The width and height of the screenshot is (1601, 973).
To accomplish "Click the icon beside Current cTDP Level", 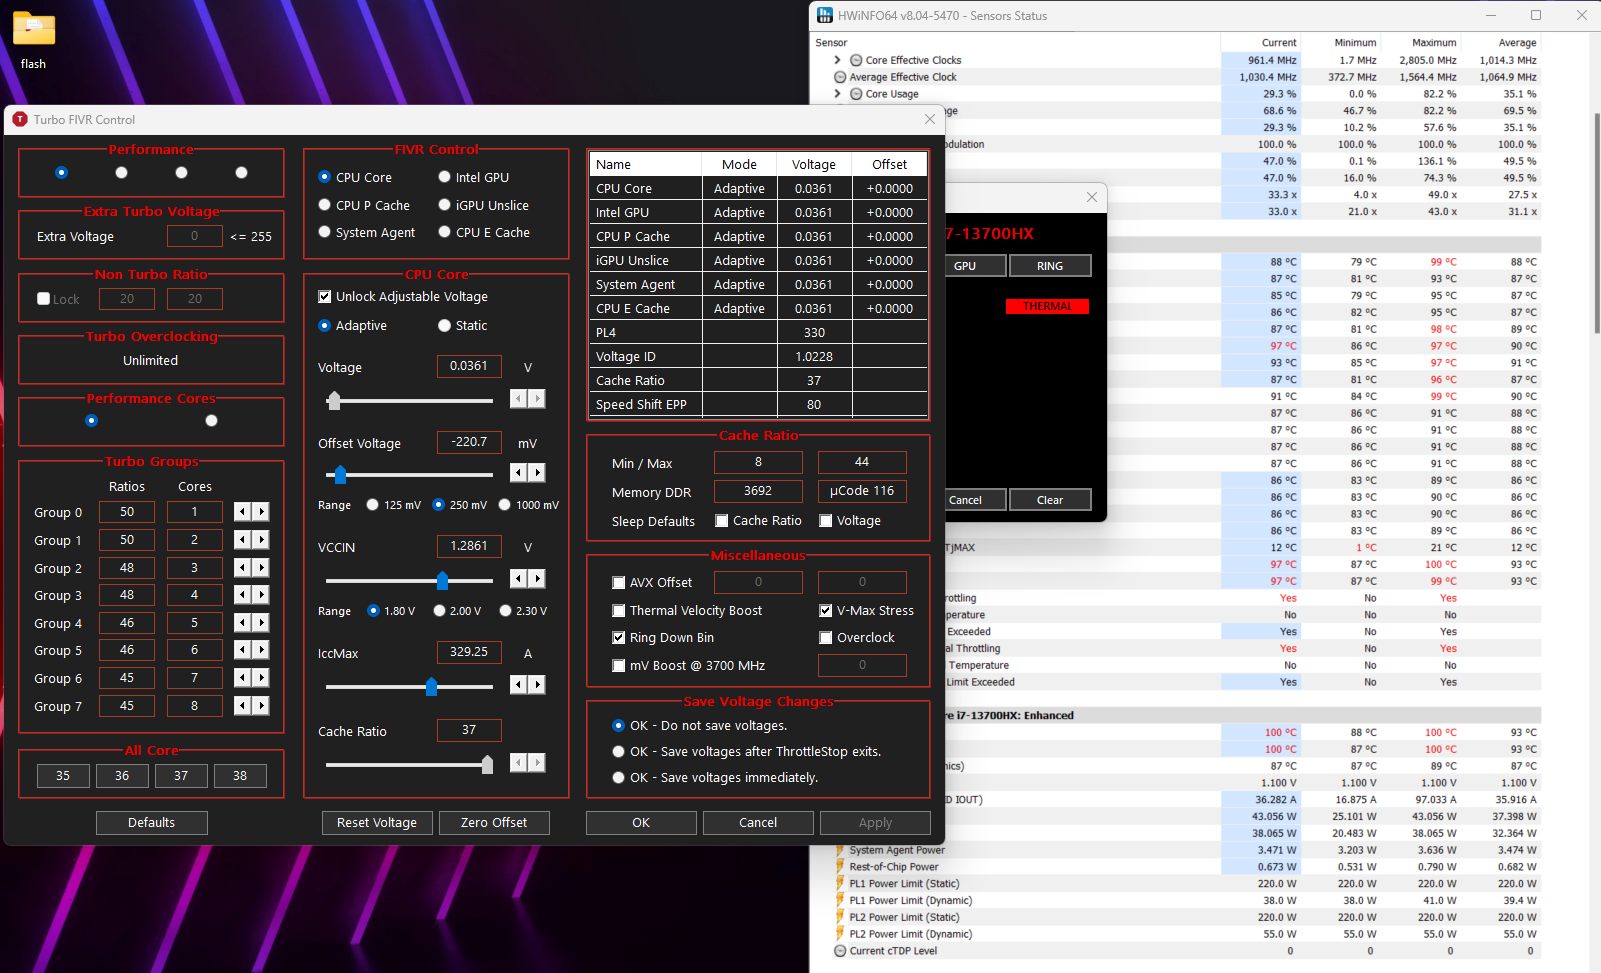I will point(840,951).
